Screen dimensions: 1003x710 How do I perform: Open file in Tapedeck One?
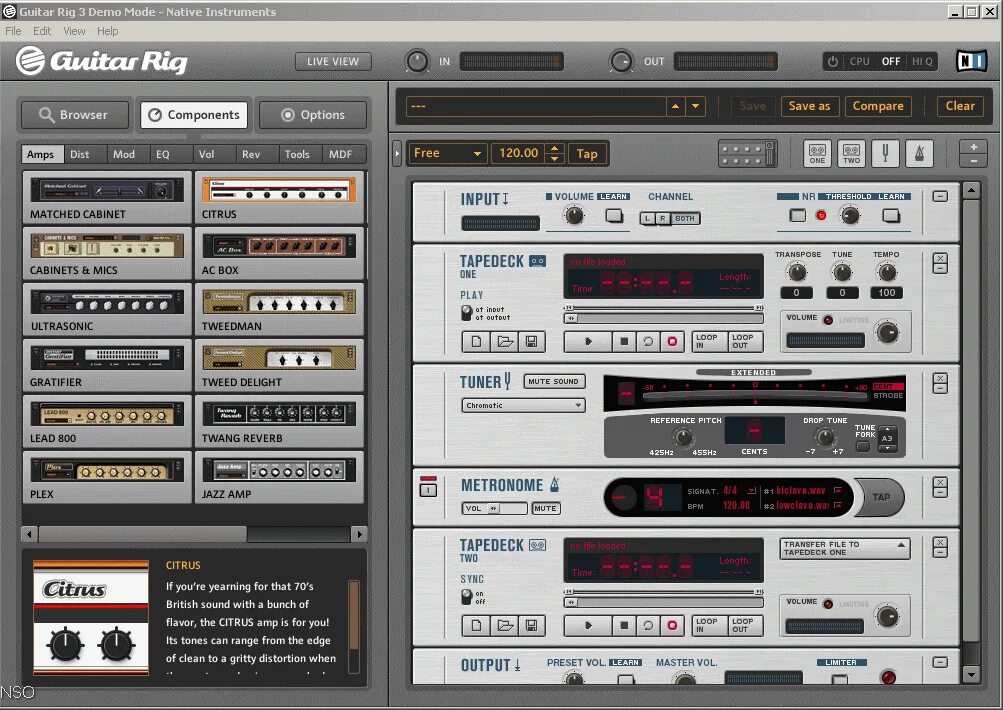(505, 342)
